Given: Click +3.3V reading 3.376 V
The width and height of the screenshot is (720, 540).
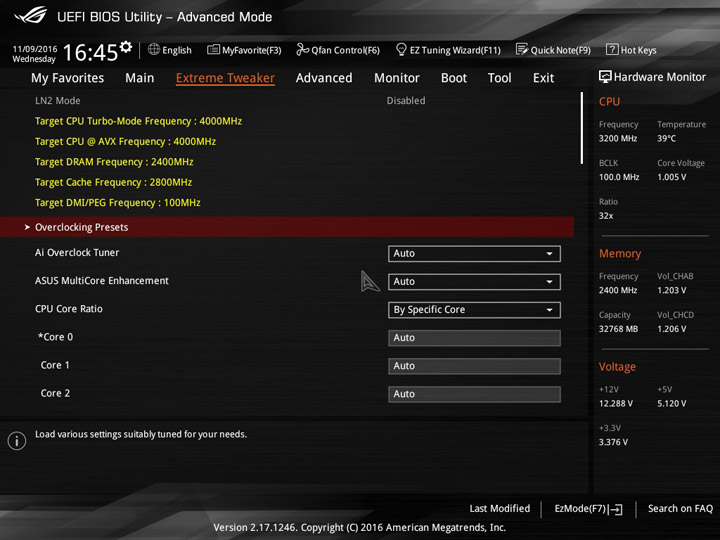Looking at the screenshot, I should tap(613, 442).
